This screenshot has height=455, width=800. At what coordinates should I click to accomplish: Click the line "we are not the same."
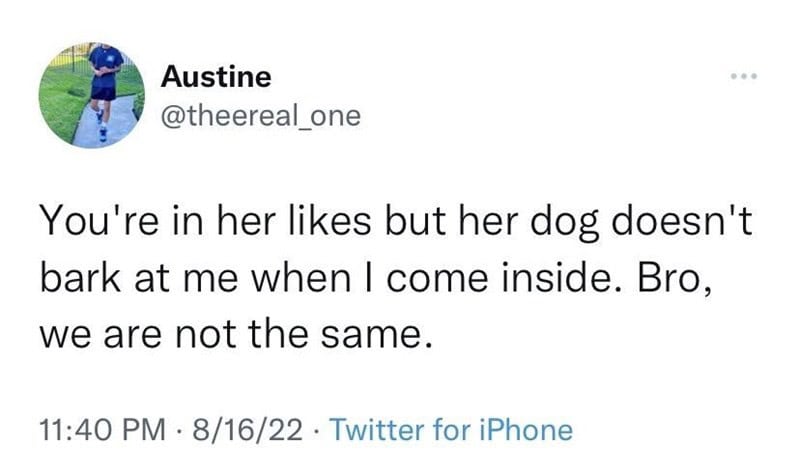236,335
